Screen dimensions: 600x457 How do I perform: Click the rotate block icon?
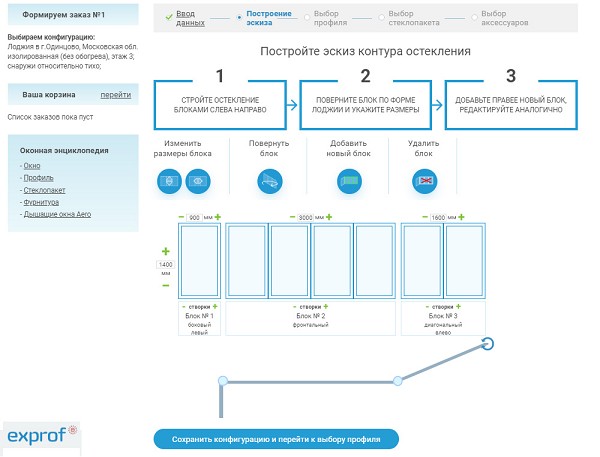point(268,181)
